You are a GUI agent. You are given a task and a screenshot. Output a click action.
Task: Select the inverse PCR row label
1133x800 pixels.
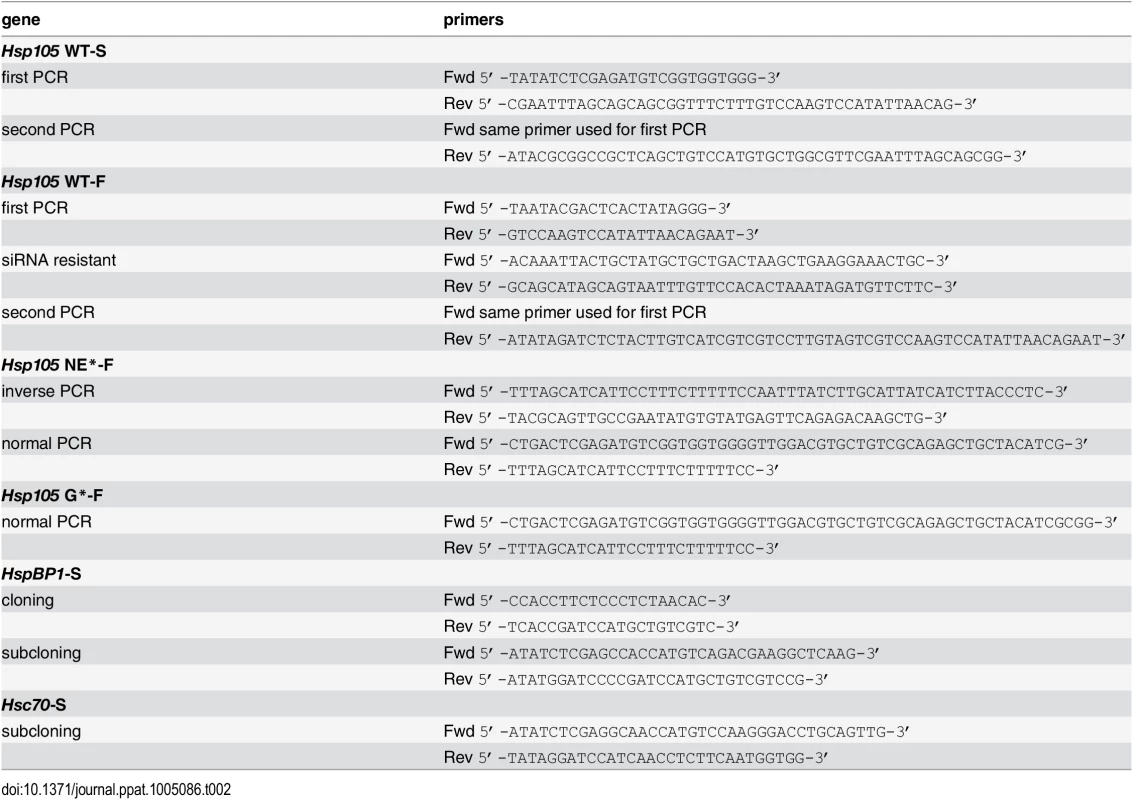48,391
